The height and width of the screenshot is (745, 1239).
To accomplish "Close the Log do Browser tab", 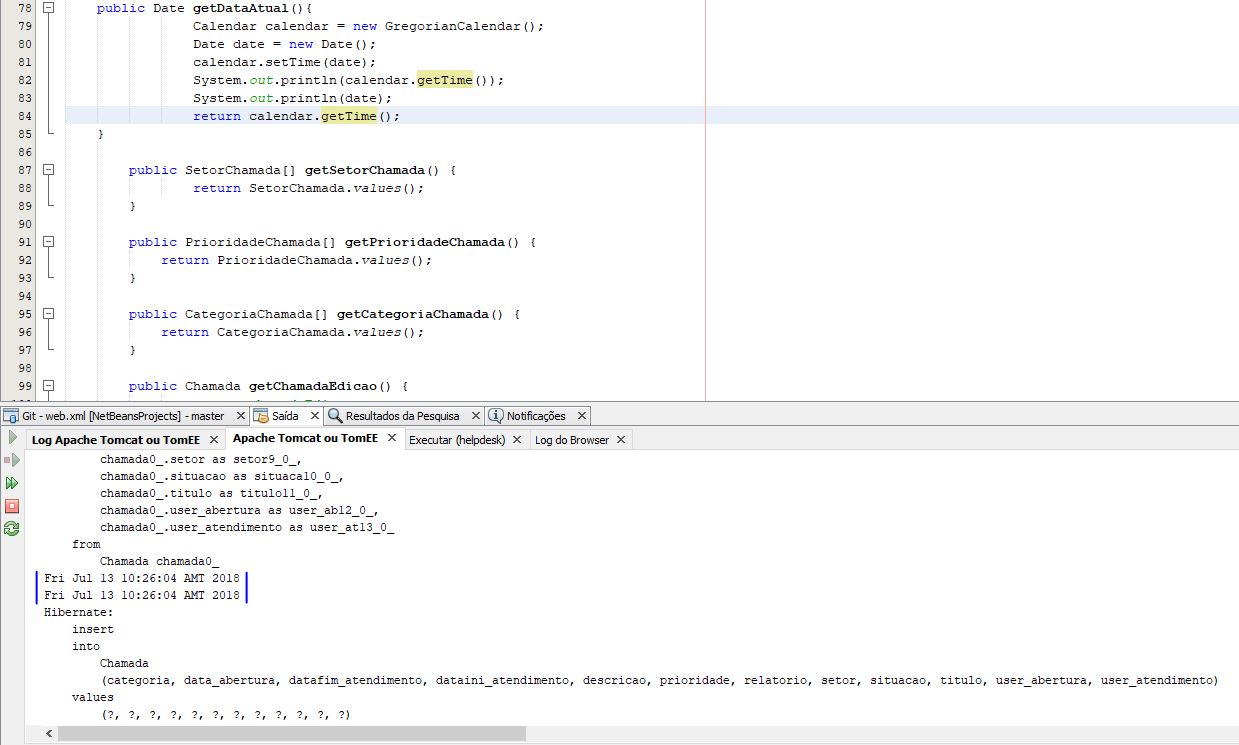I will coord(620,440).
